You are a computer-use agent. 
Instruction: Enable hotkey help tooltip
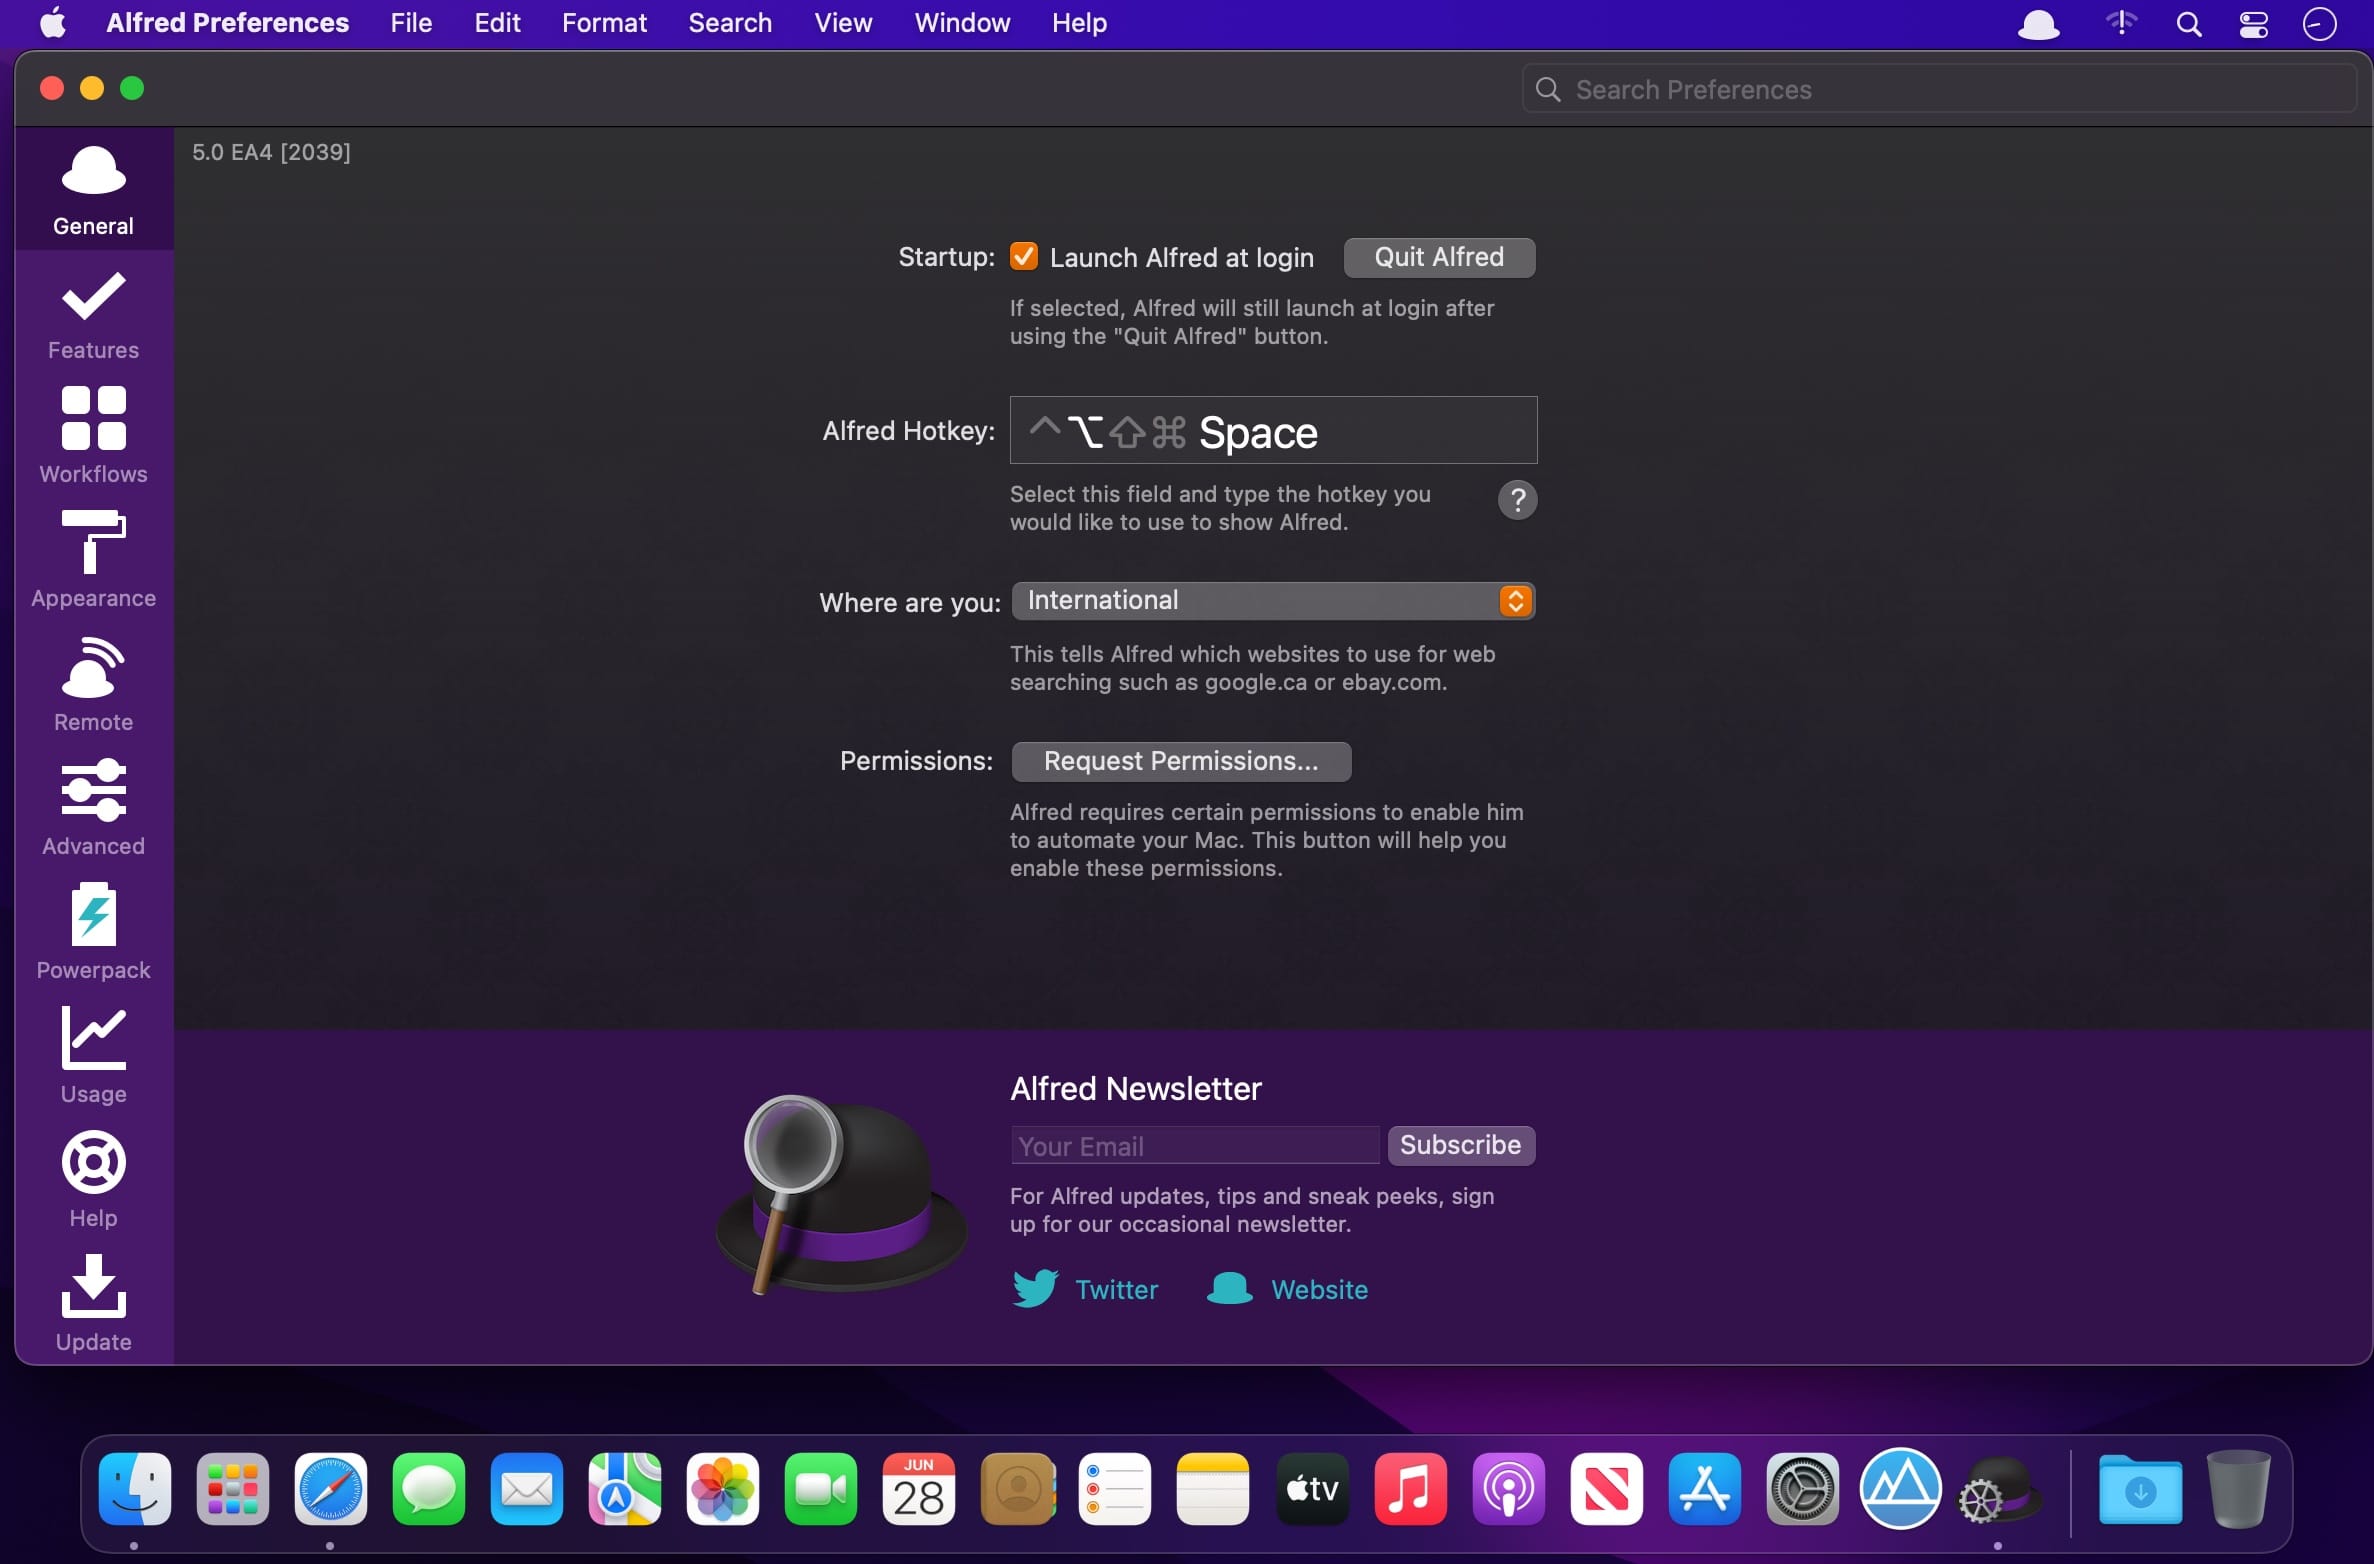tap(1513, 501)
